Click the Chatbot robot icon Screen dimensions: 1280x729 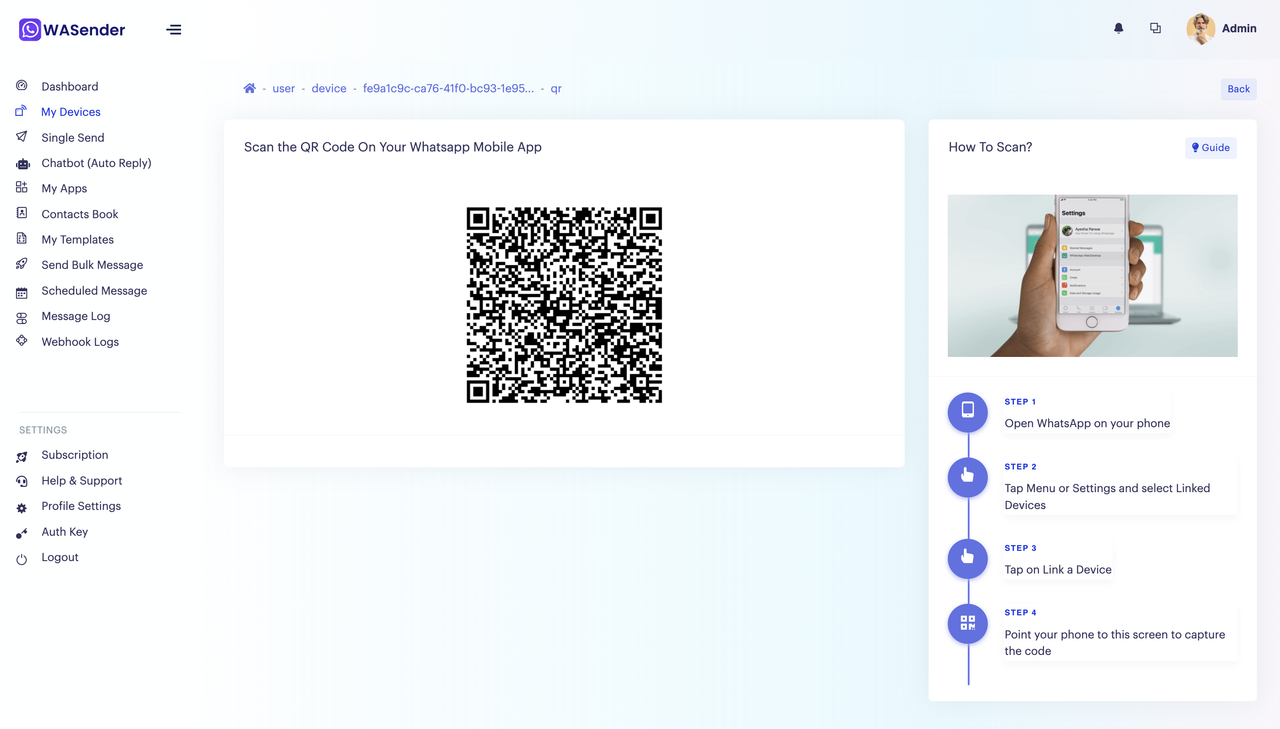coord(22,163)
